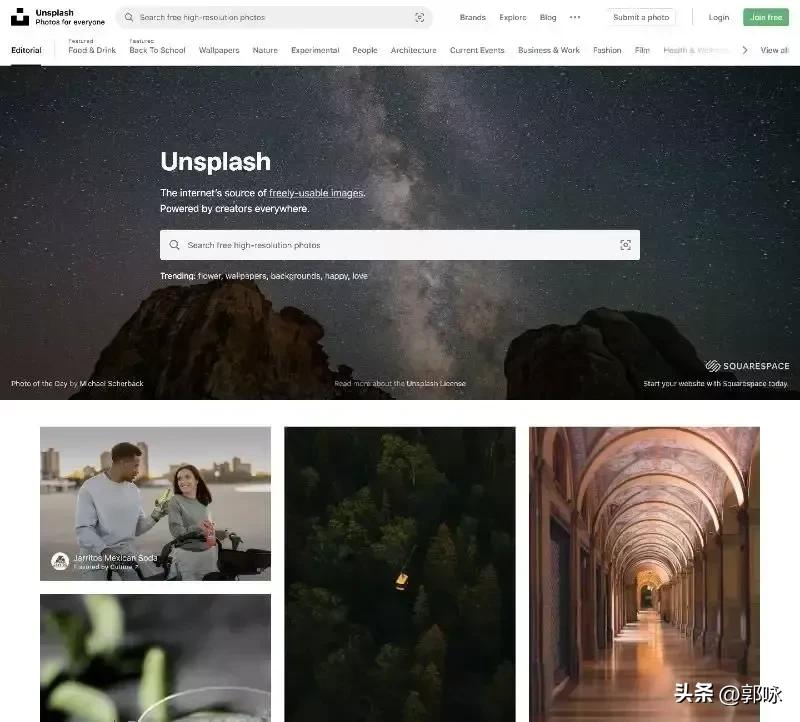
Task: Select the Fashion topic
Action: (607, 50)
